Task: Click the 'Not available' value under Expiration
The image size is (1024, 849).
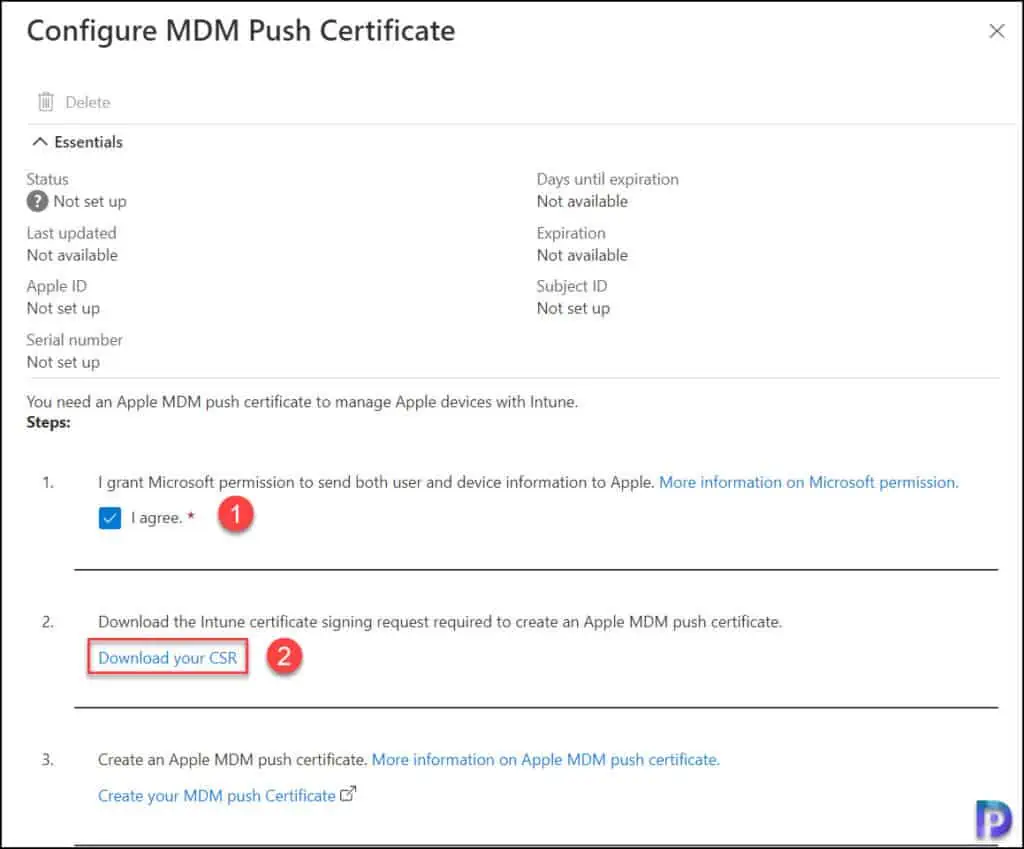Action: 583,255
